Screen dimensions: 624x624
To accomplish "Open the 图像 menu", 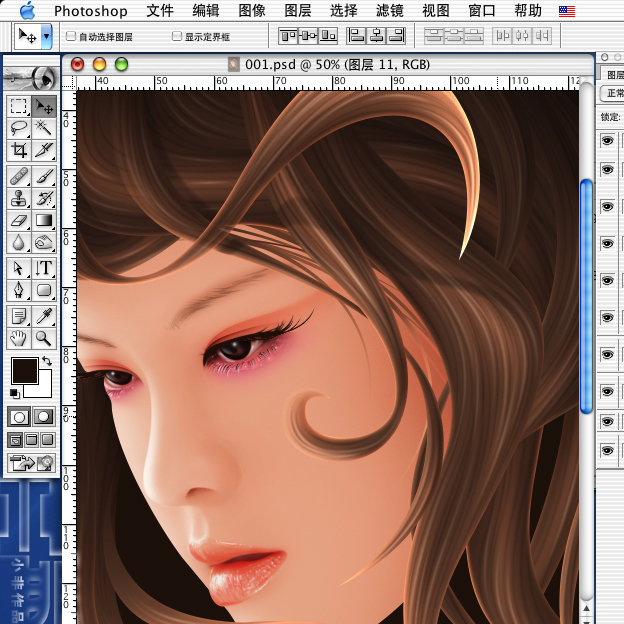I will 252,11.
